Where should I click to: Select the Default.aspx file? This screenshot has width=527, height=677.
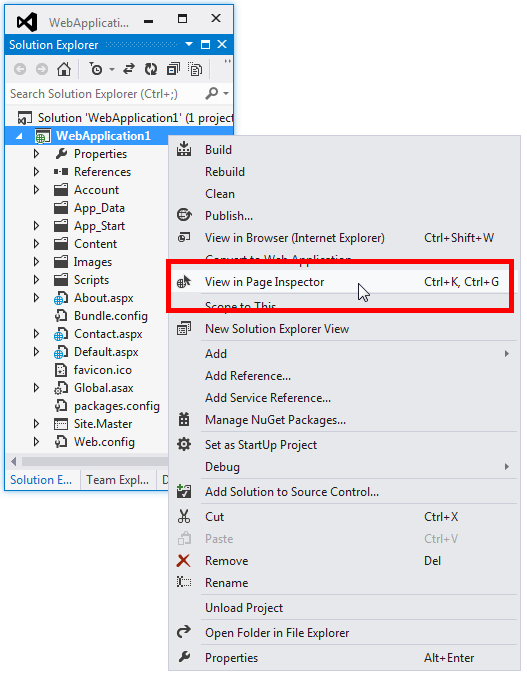(x=106, y=352)
